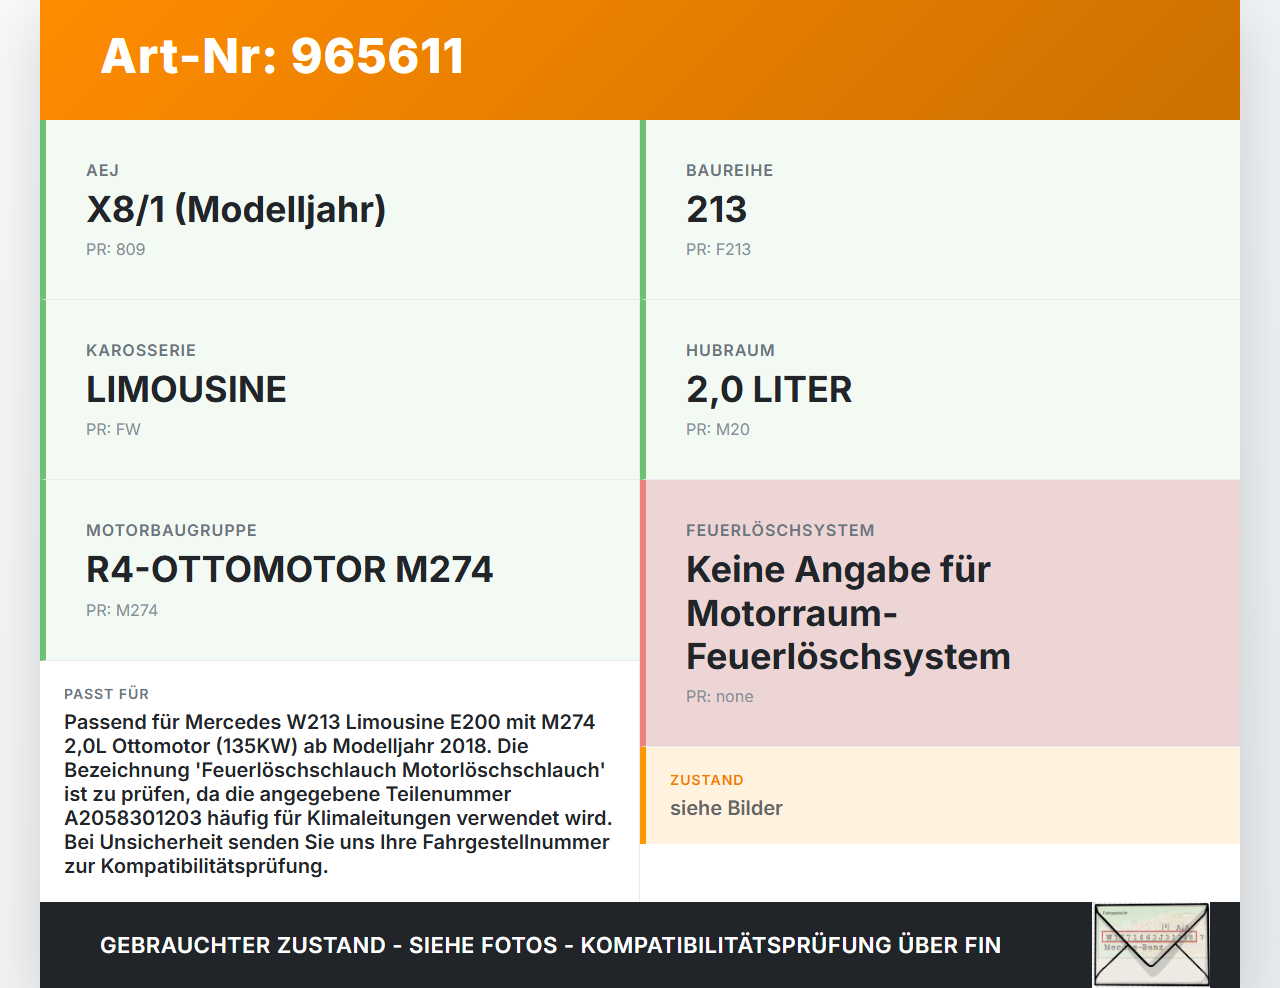
Task: Click the Art-Nr: 965611 heading
Action: [282, 56]
